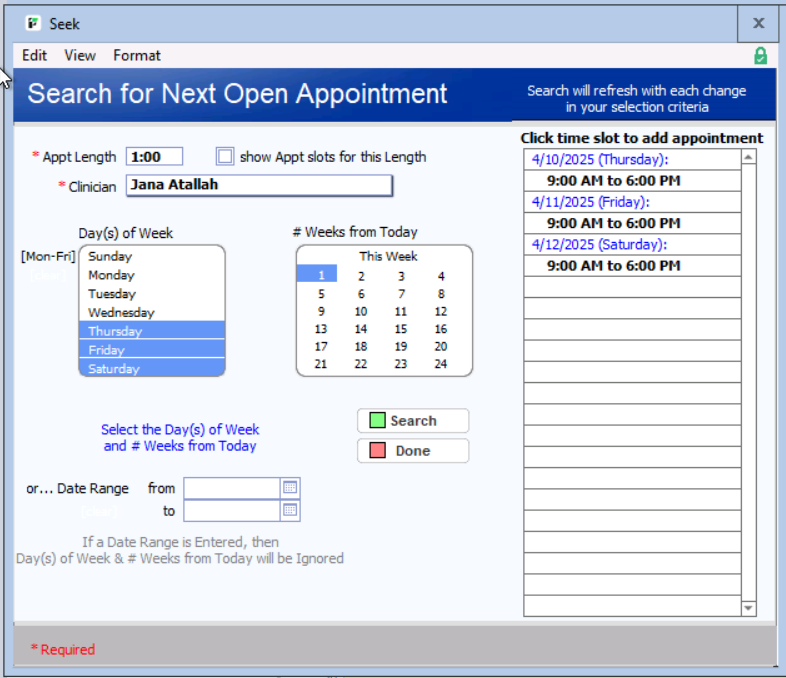786x678 pixels.
Task: Close the Seek window
Action: (758, 23)
